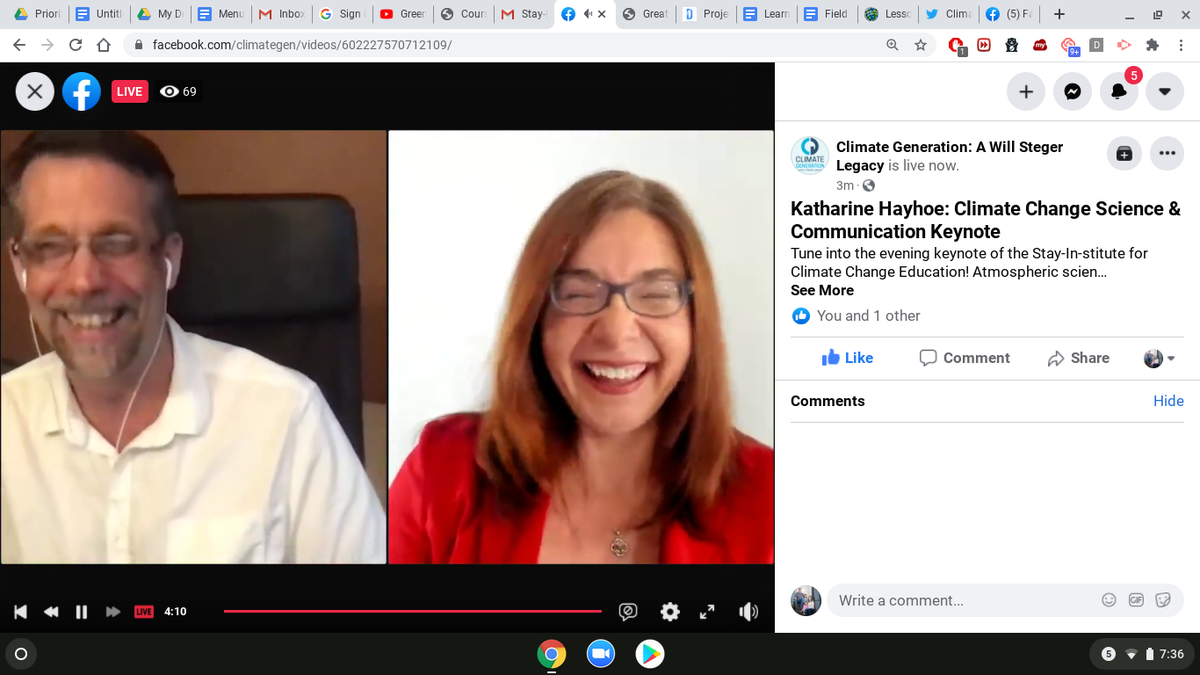
Task: Hide the Comments section
Action: [1168, 401]
